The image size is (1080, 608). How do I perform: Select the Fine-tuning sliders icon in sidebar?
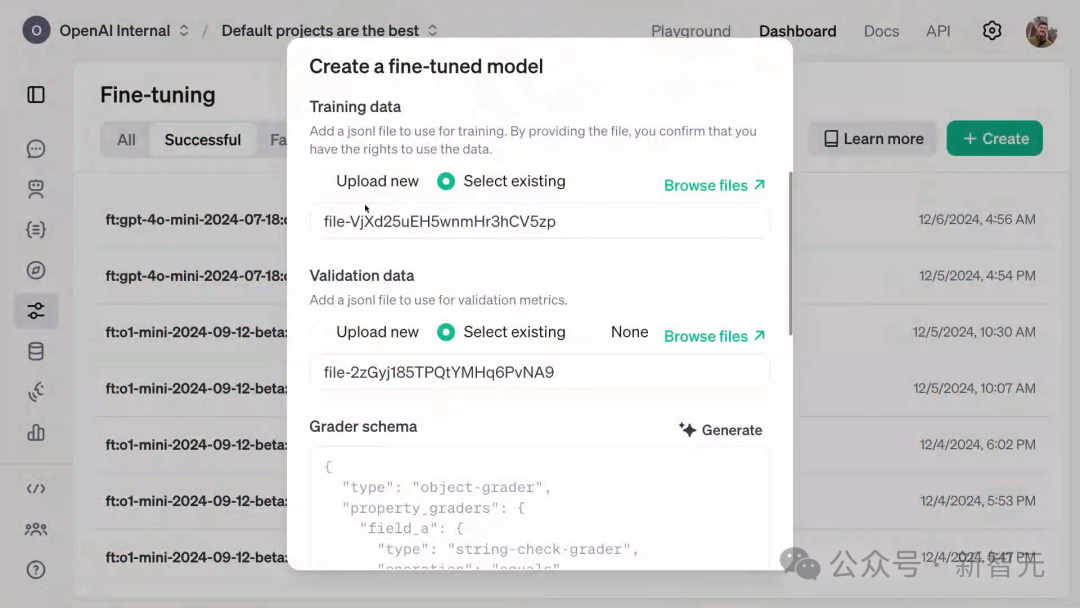(36, 311)
